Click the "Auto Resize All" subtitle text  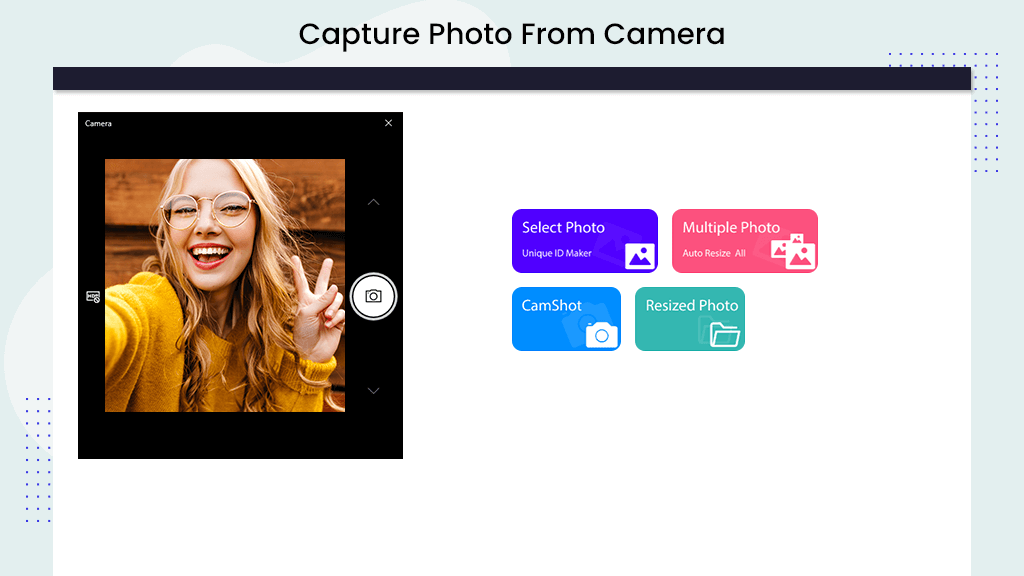[714, 253]
